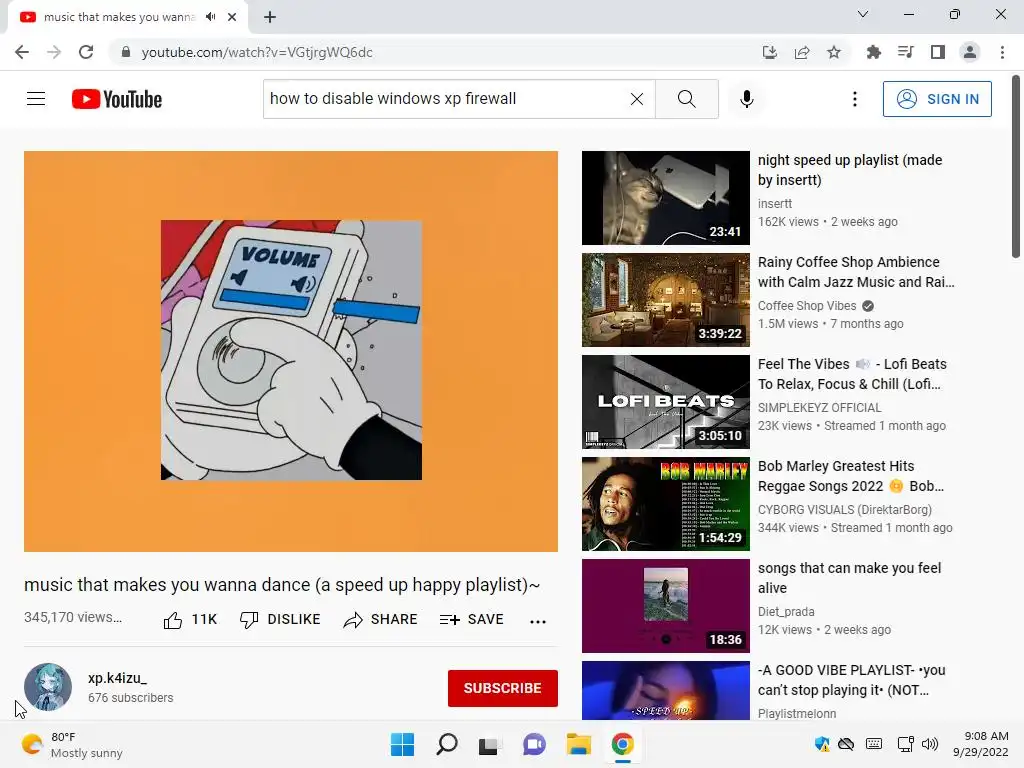1024x768 pixels.
Task: Click the video player to pause
Action: pos(291,351)
